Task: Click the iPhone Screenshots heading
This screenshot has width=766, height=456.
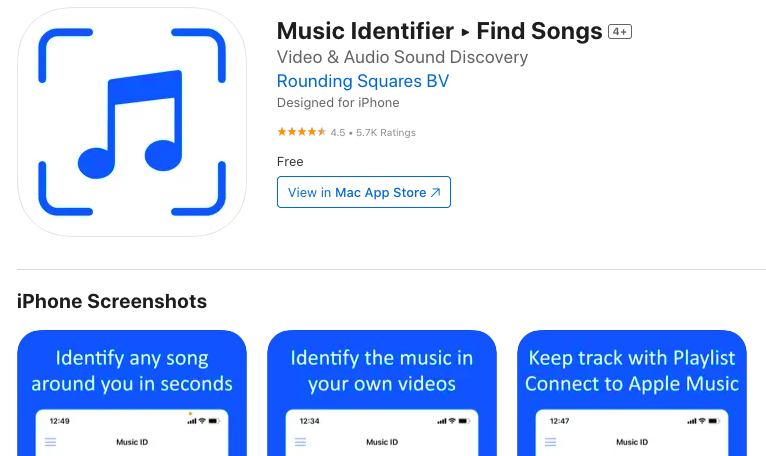Action: (112, 302)
